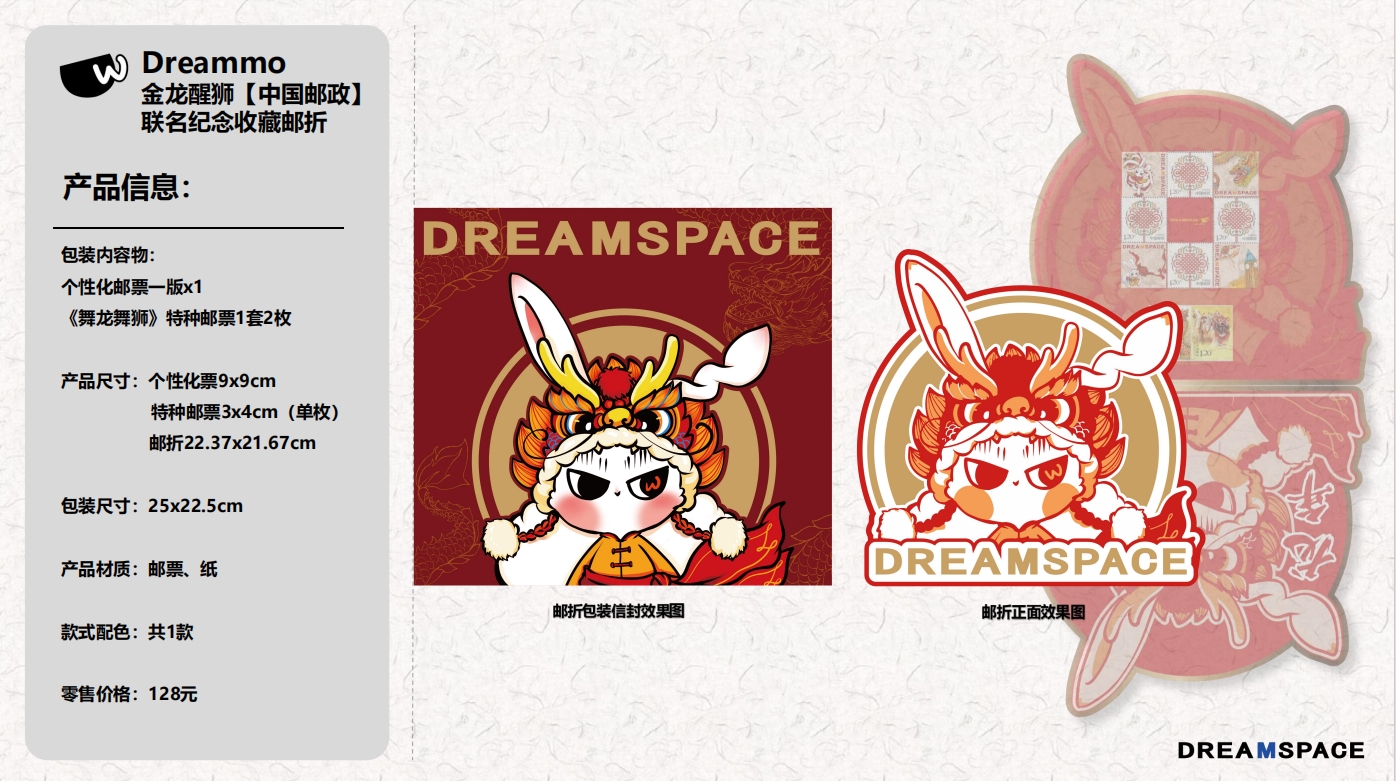
Task: Click the 款式配色 共1款 line
Action: click(127, 632)
